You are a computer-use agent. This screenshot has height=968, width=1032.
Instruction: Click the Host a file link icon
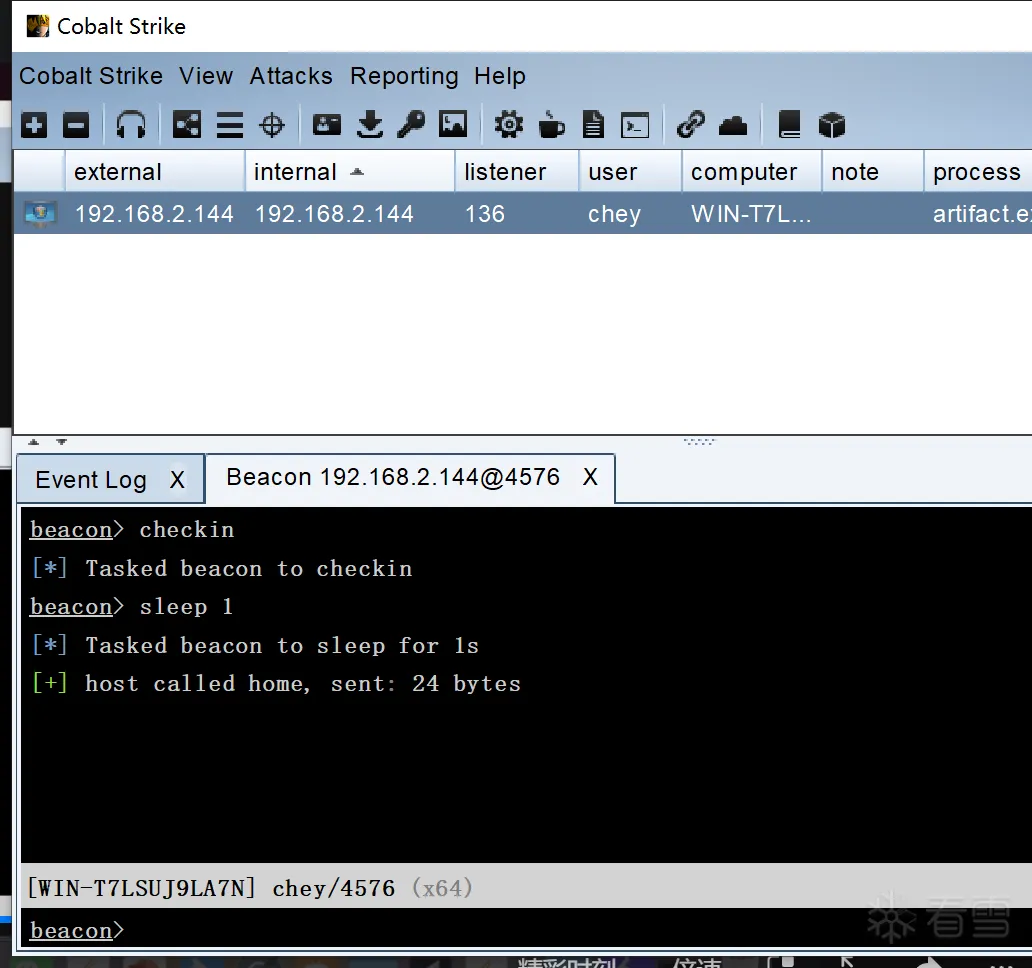click(690, 124)
